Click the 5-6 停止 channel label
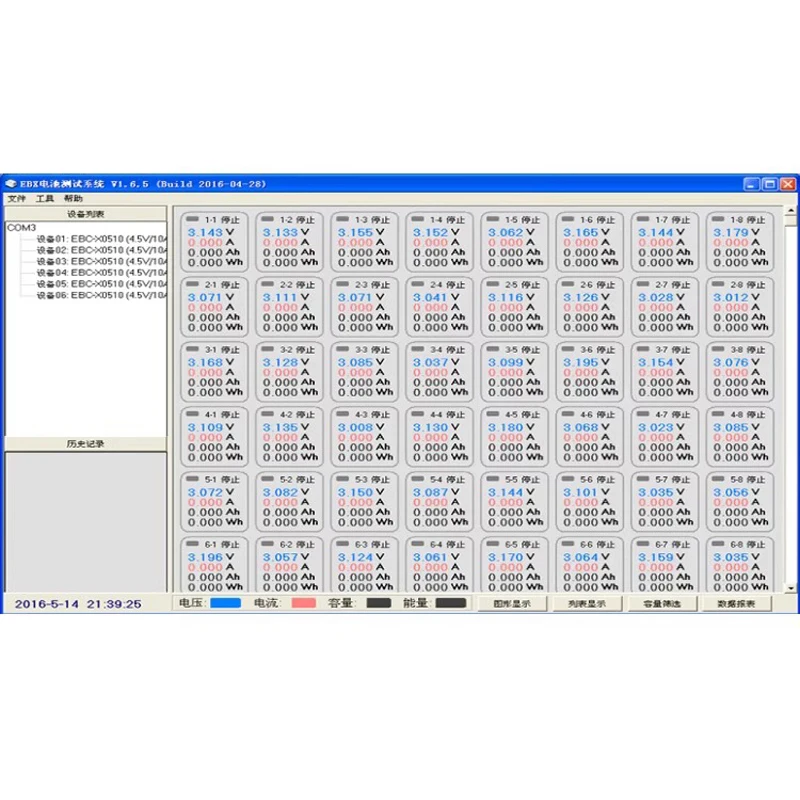The width and height of the screenshot is (800, 800). tap(598, 480)
